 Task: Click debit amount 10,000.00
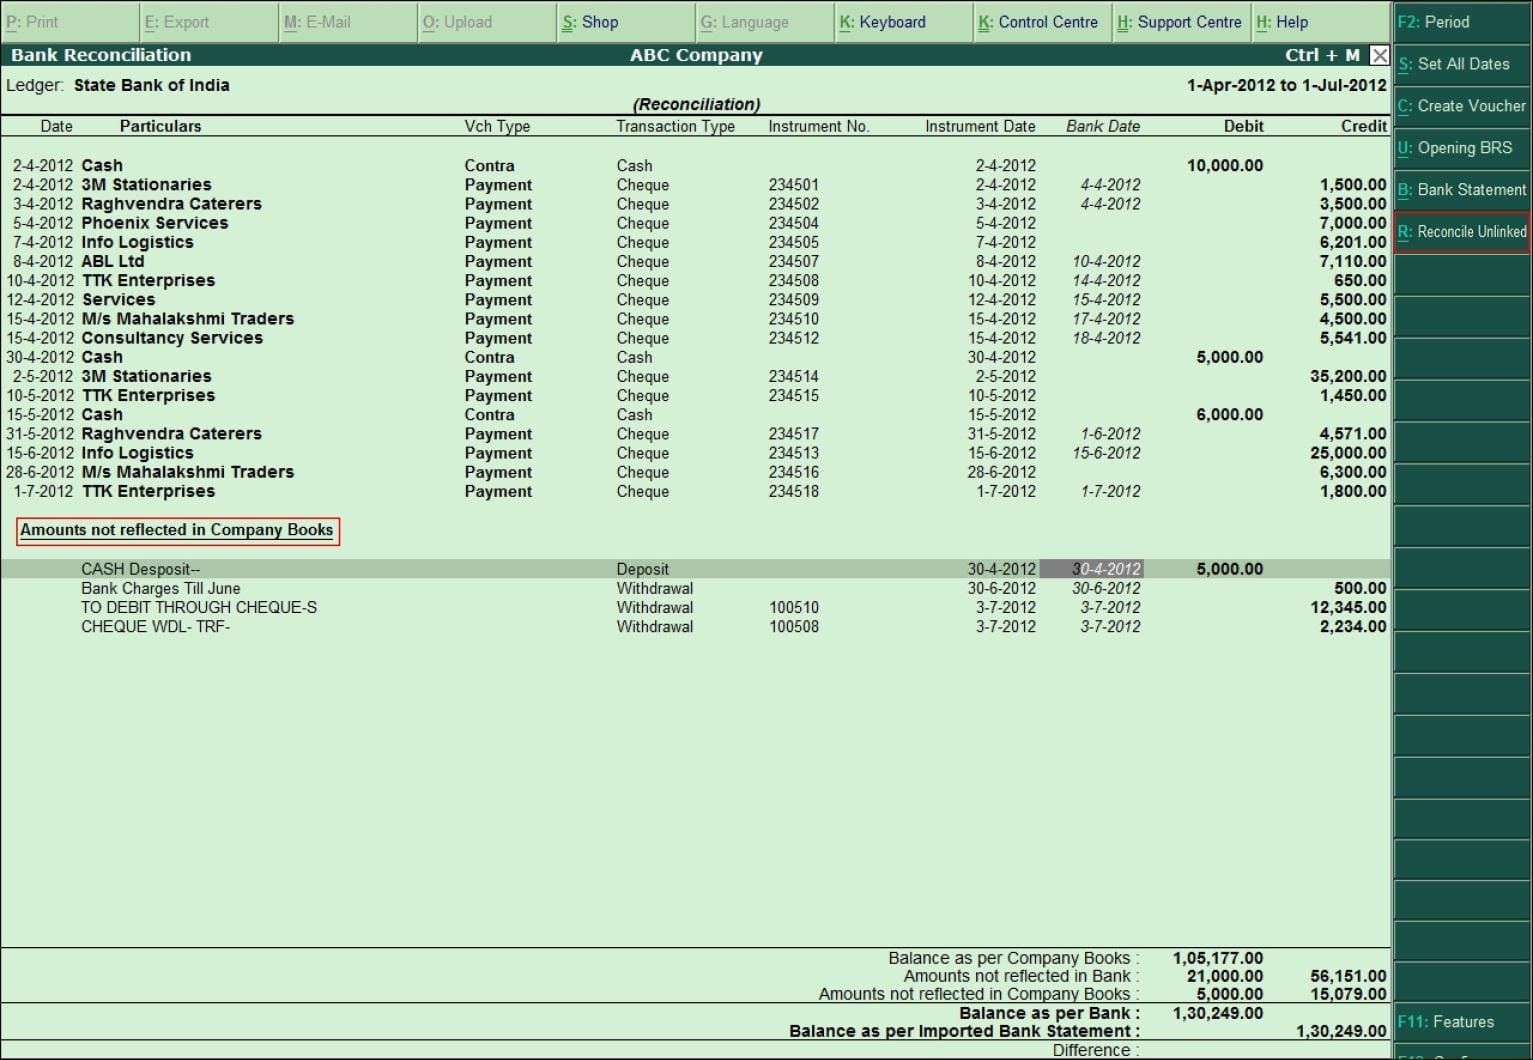point(1225,166)
